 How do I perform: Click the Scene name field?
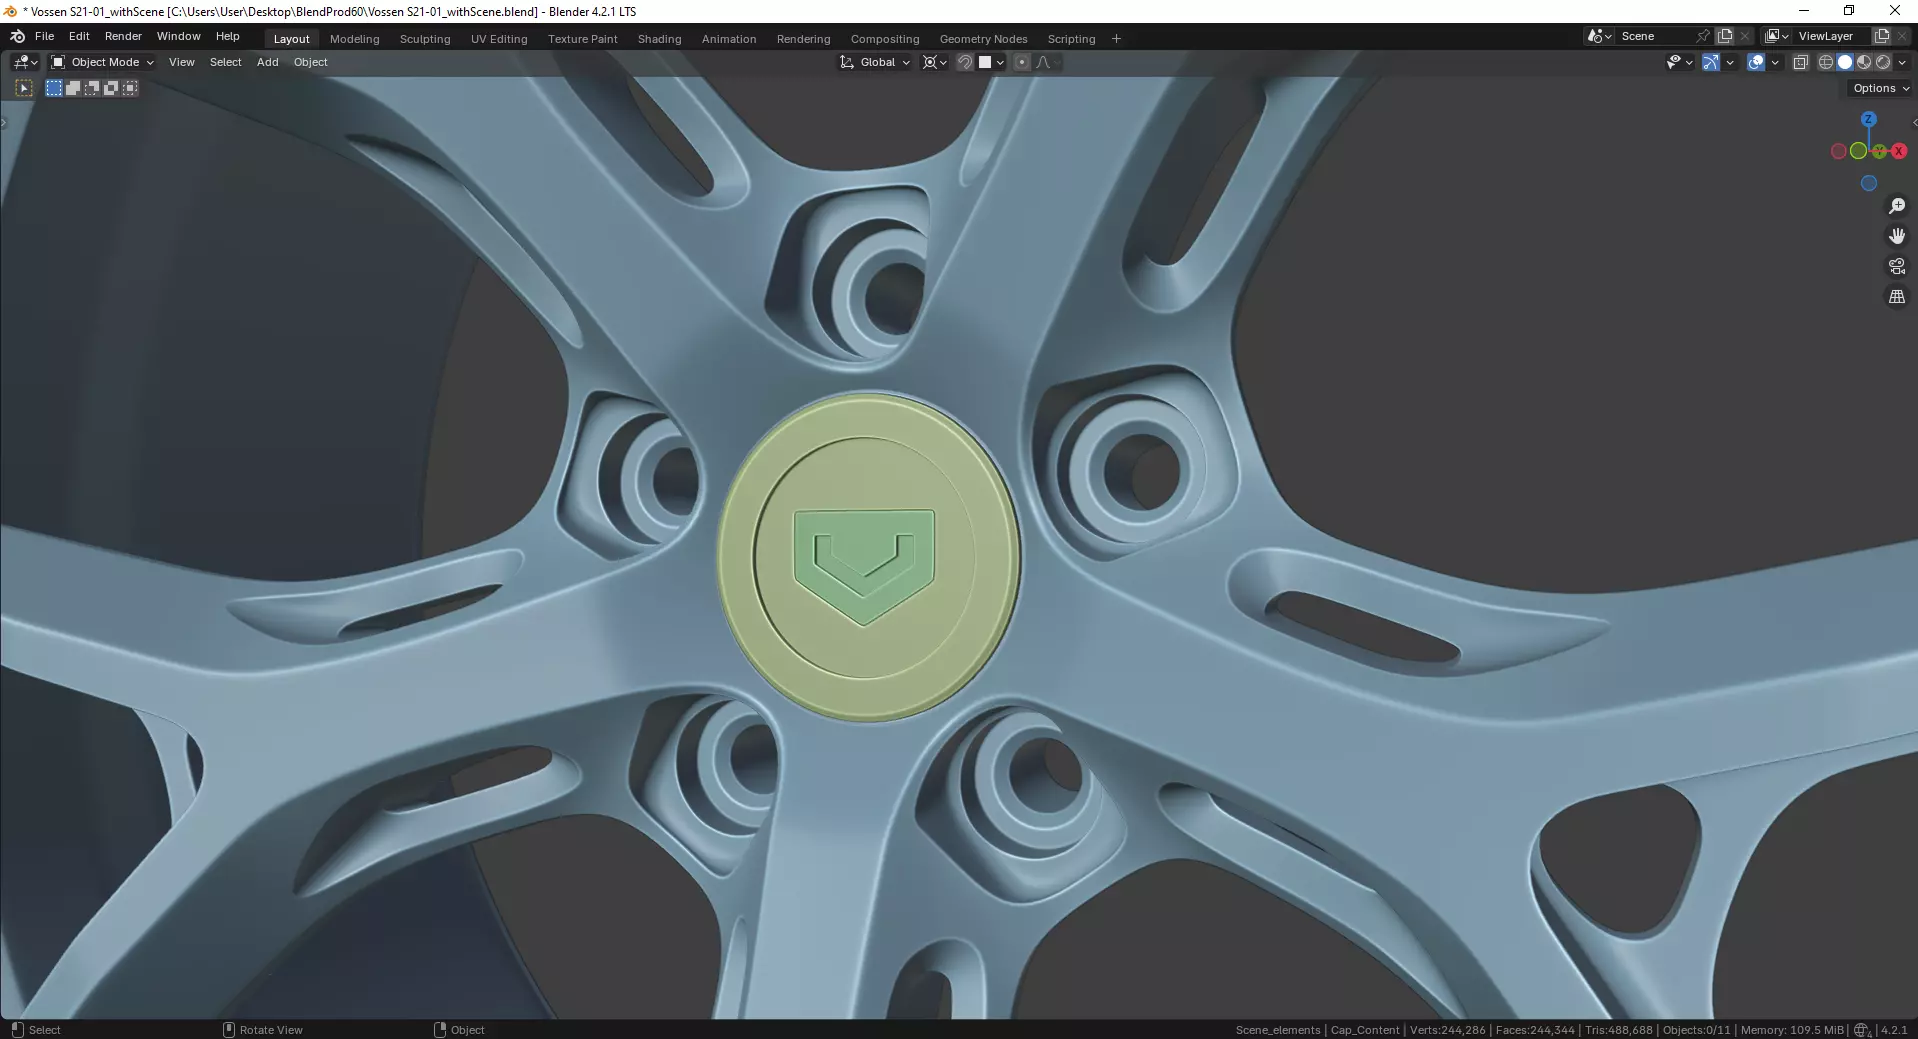pos(1654,36)
